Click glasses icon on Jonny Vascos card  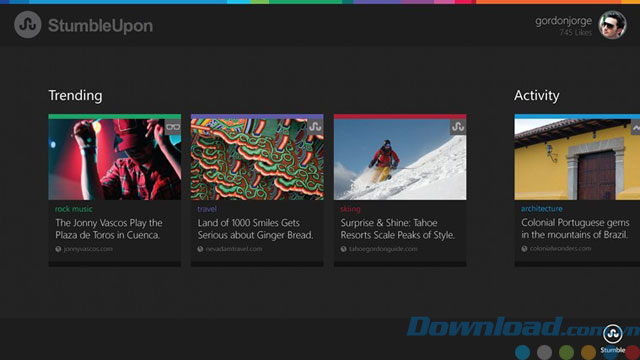[x=173, y=127]
